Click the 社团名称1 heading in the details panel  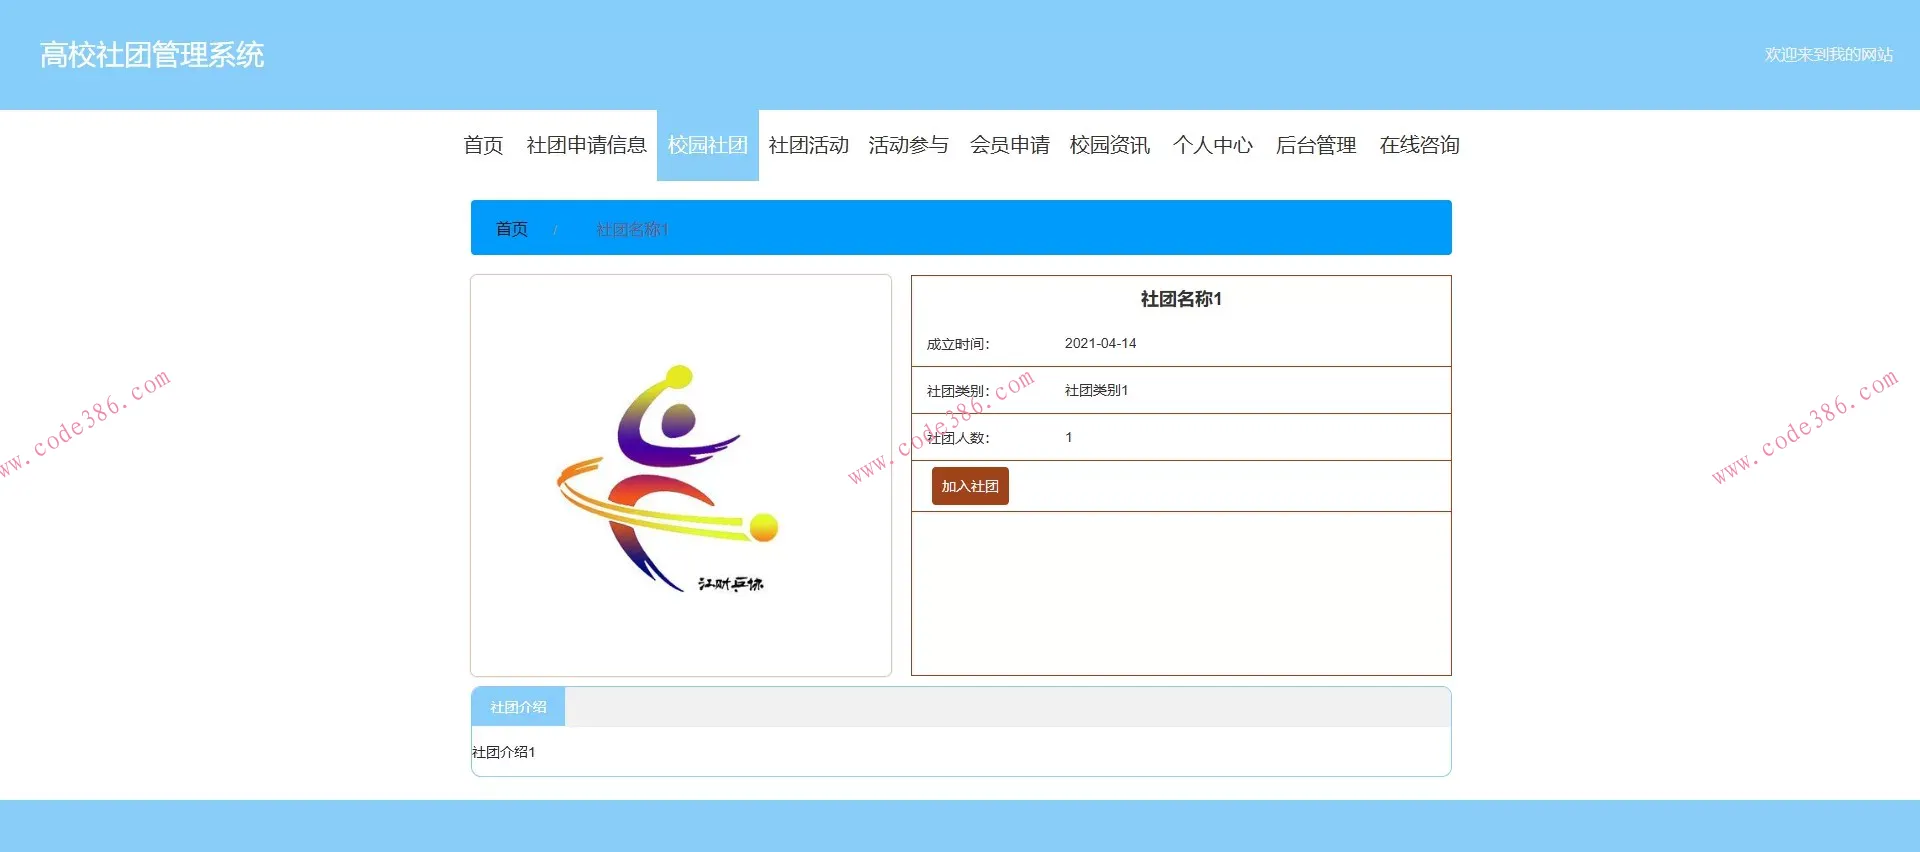click(x=1181, y=299)
